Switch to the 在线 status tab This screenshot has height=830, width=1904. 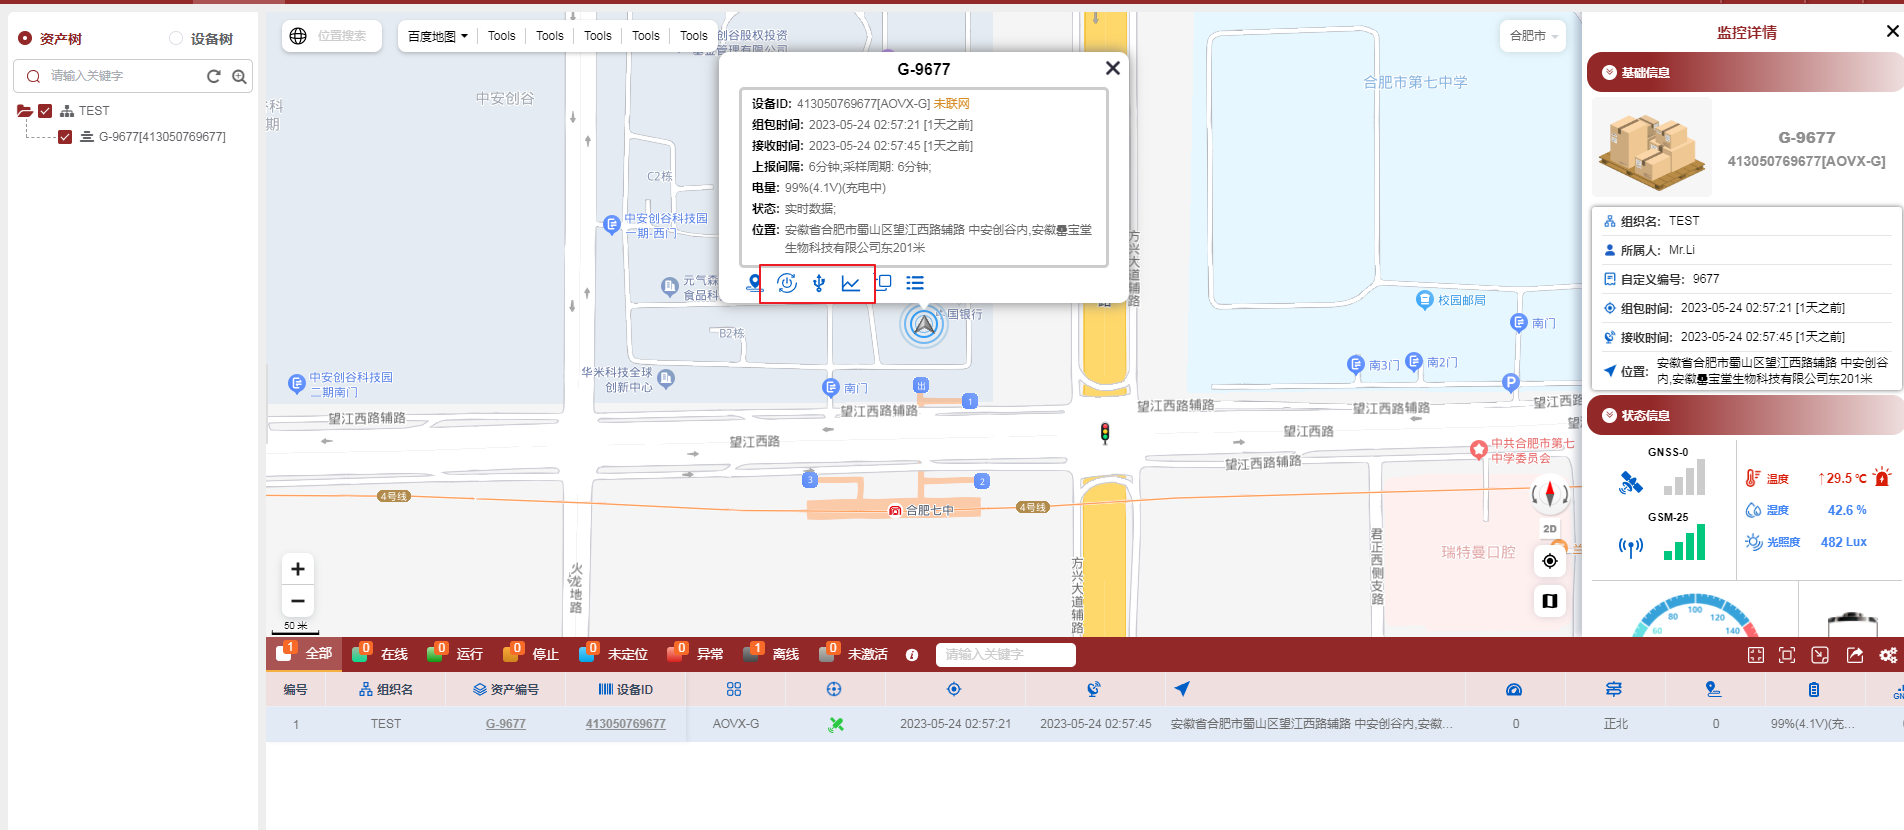(383, 654)
